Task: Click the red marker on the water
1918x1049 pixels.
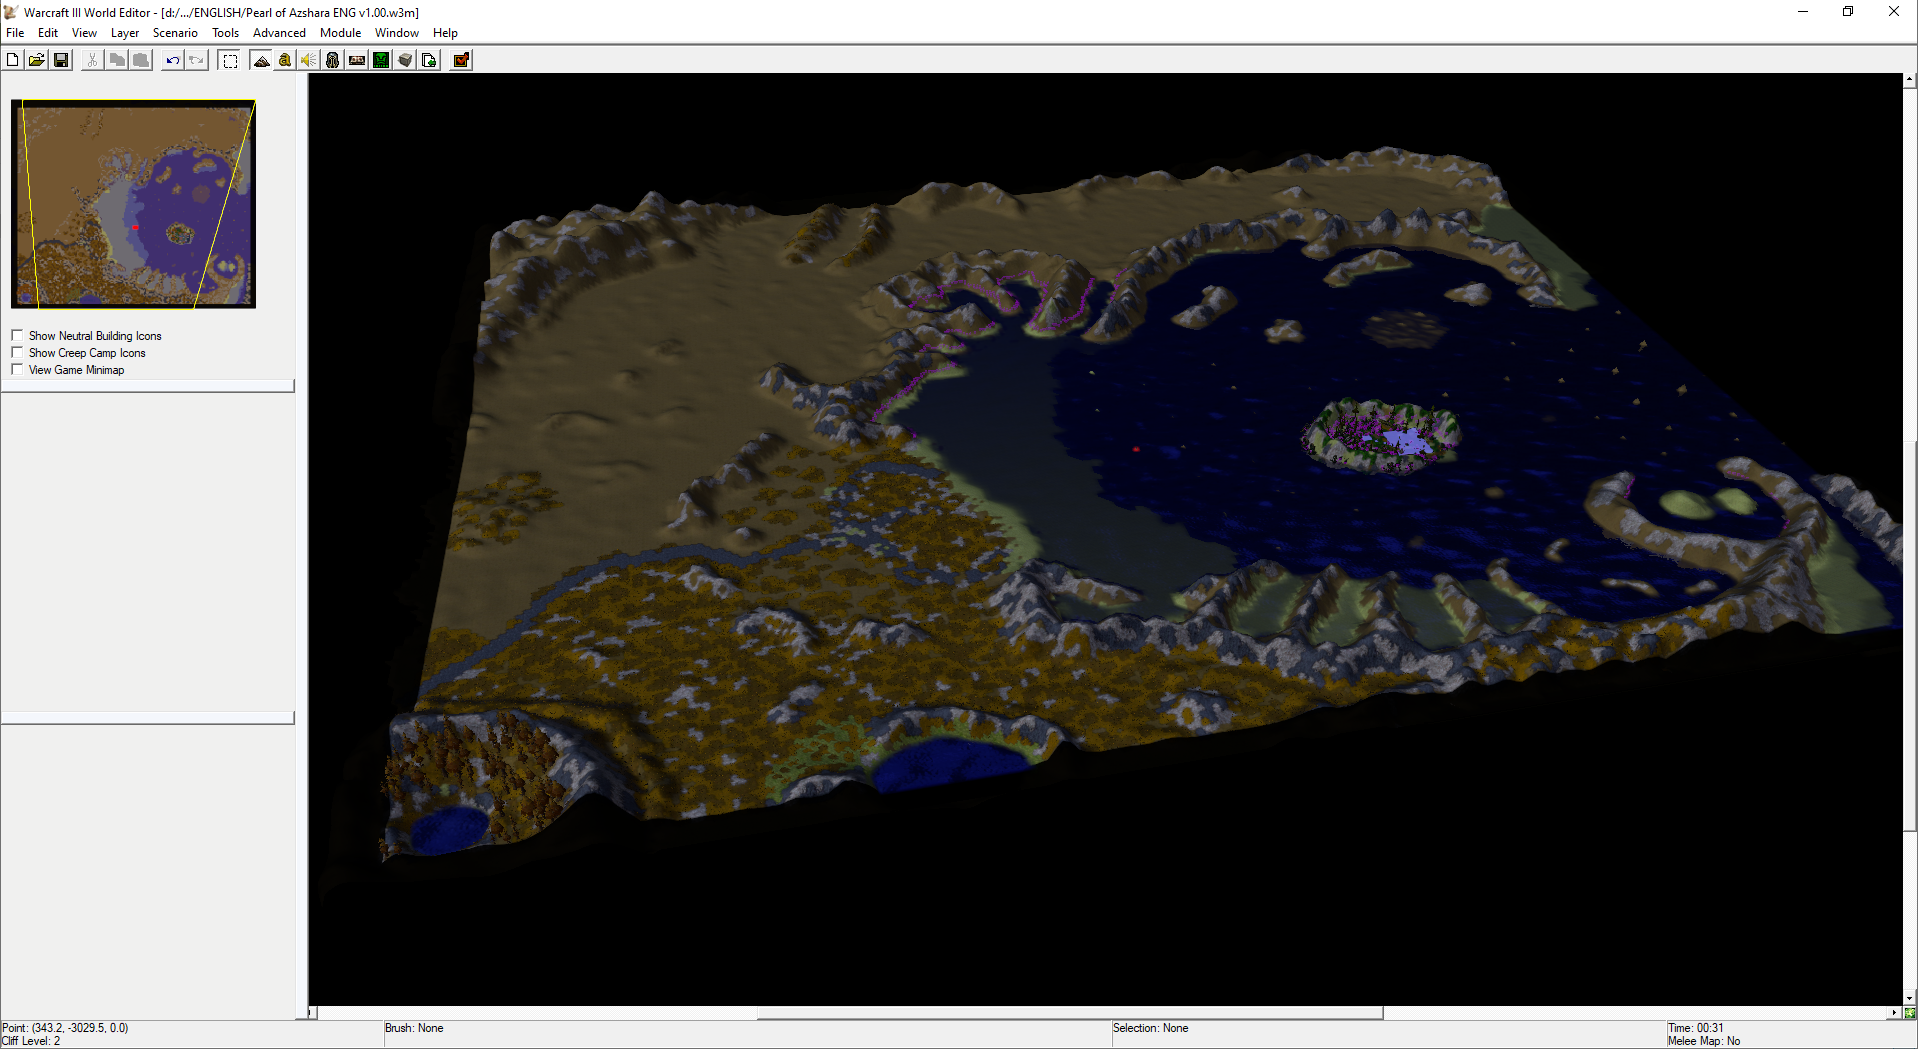Action: pyautogui.click(x=1136, y=449)
